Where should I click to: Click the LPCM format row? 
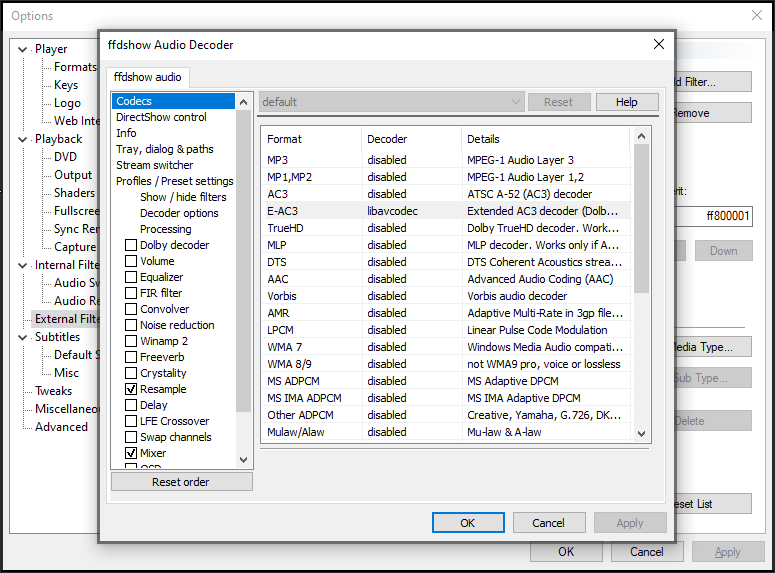[446, 330]
